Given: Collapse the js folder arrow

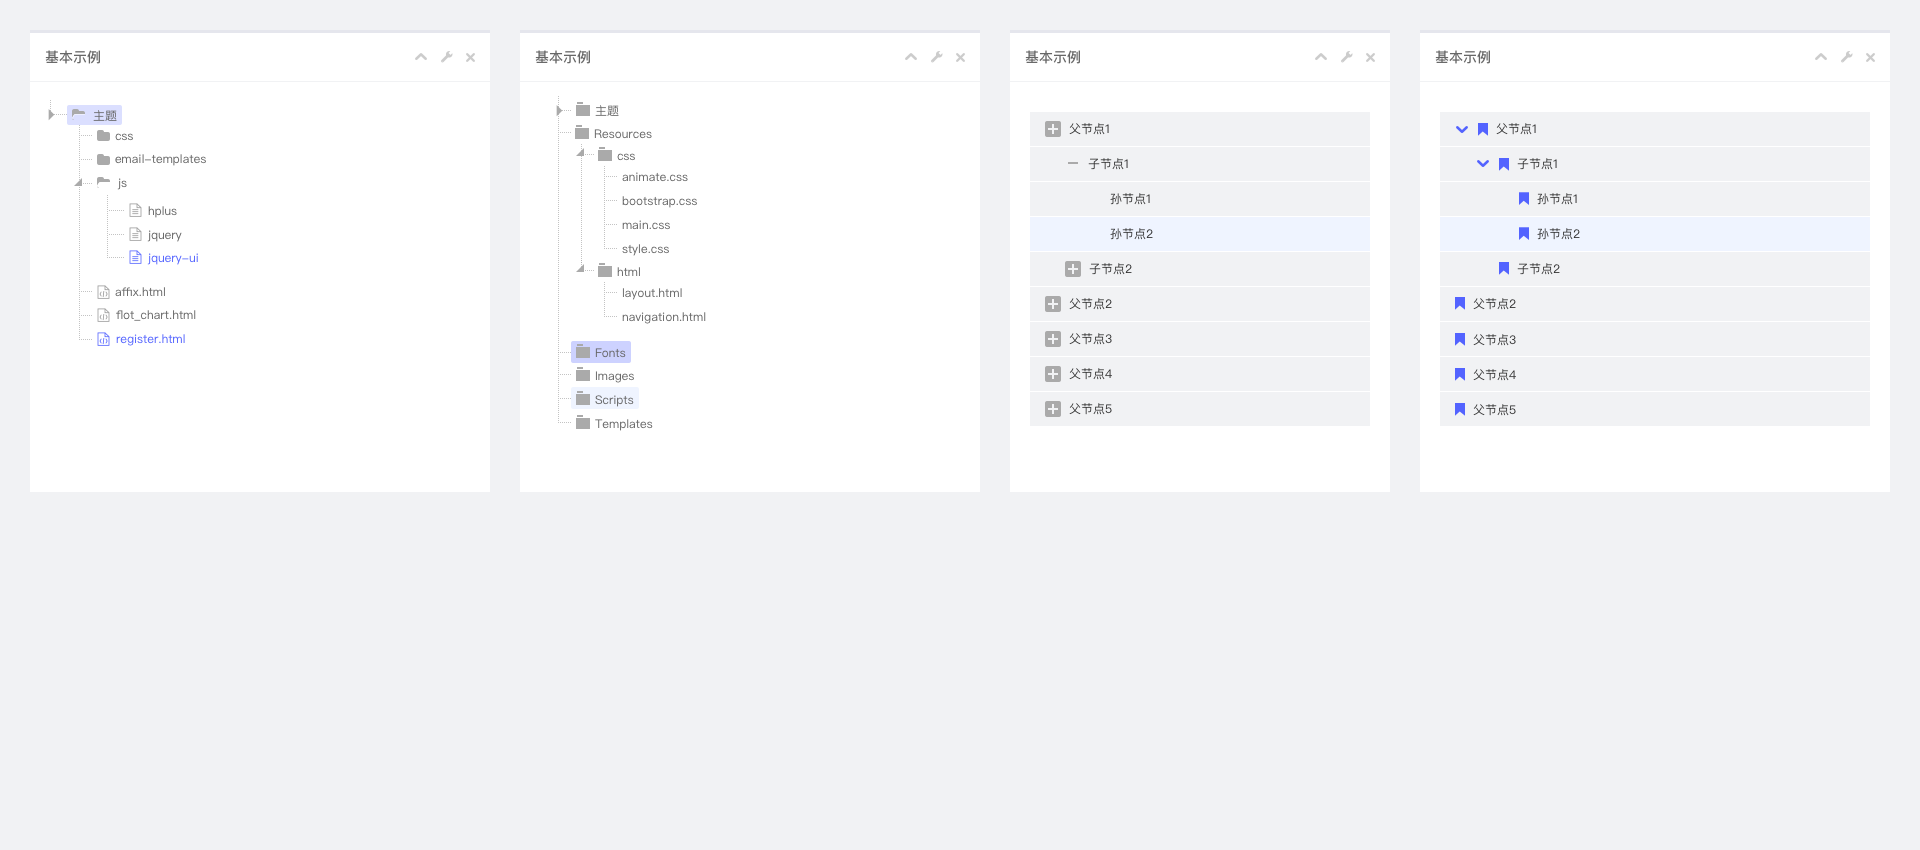Looking at the screenshot, I should pos(78,182).
